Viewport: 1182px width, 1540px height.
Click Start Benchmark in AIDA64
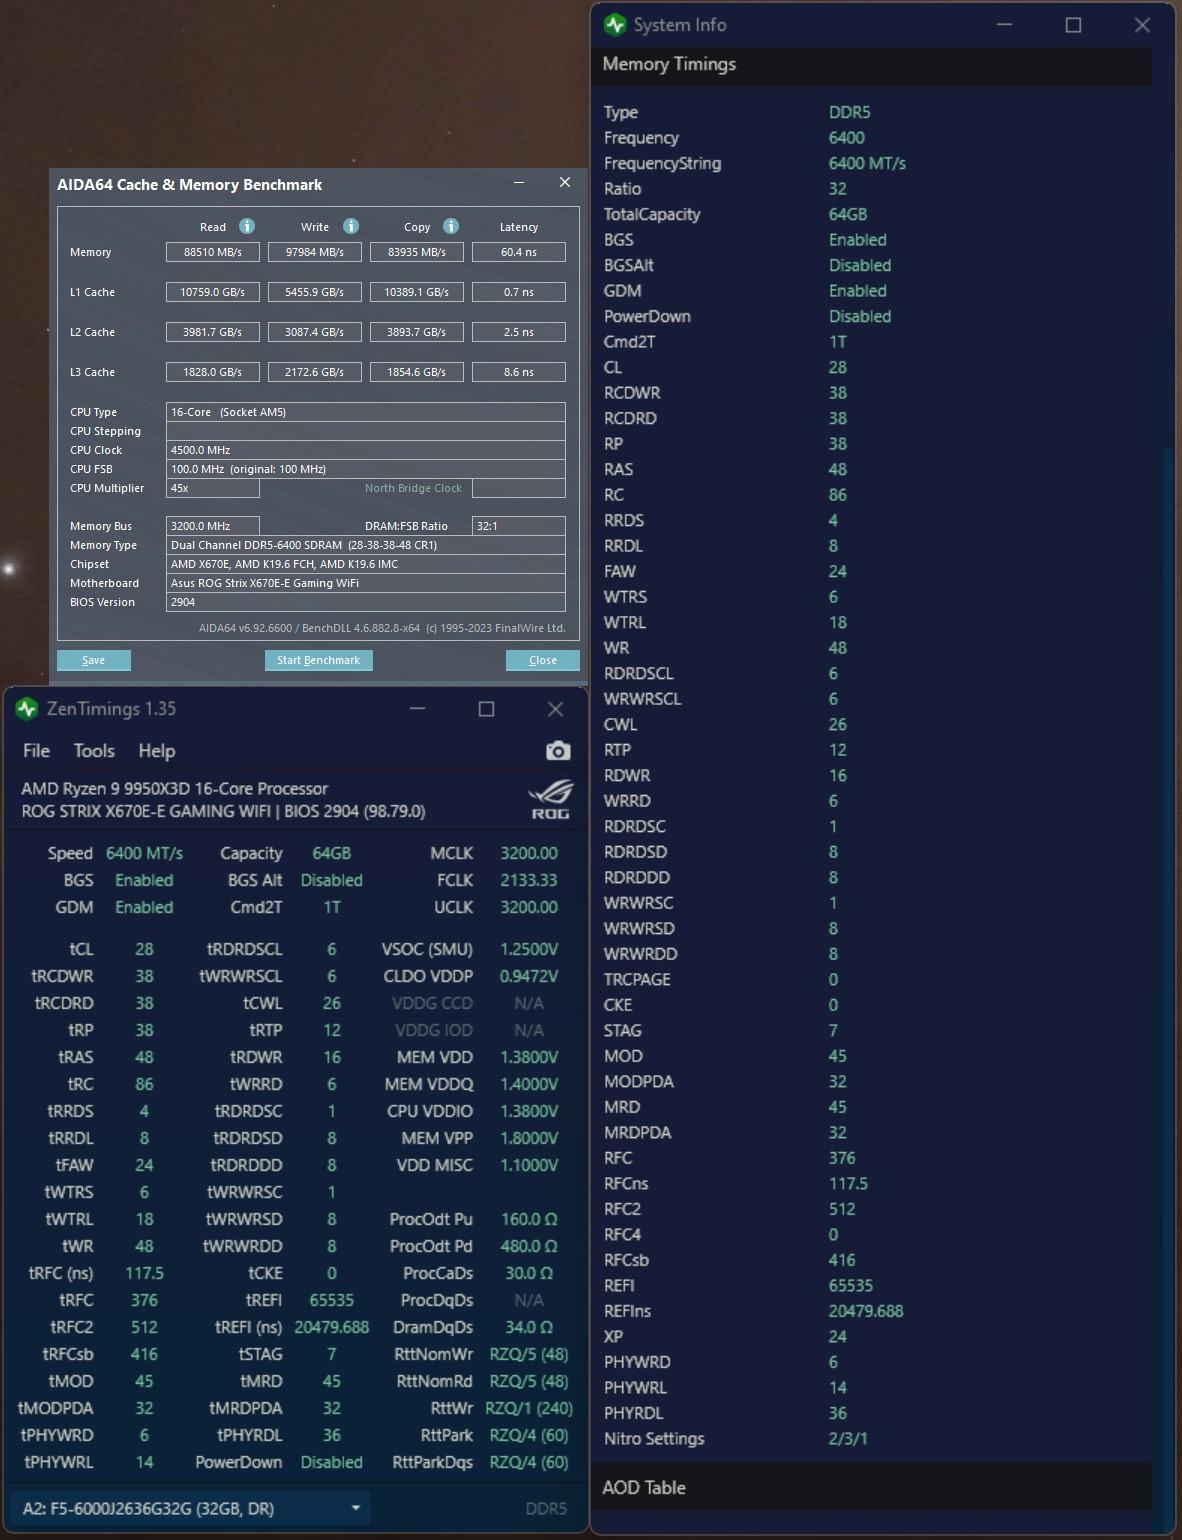(x=318, y=660)
